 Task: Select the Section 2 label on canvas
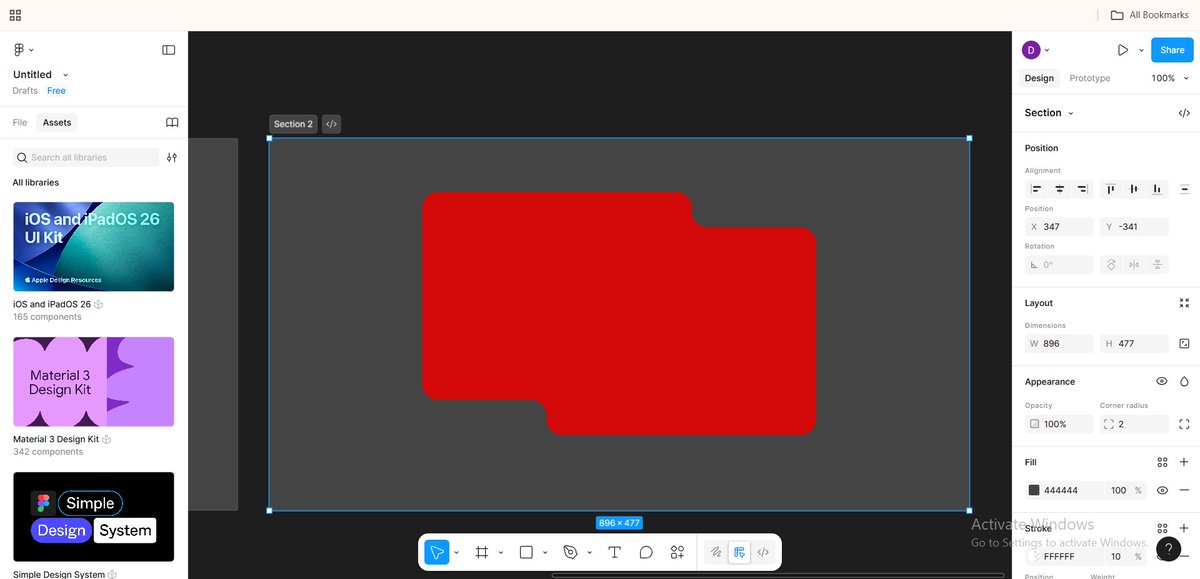293,124
